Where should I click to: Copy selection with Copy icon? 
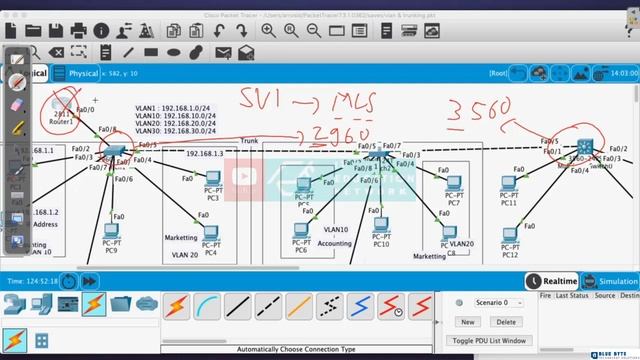174,31
